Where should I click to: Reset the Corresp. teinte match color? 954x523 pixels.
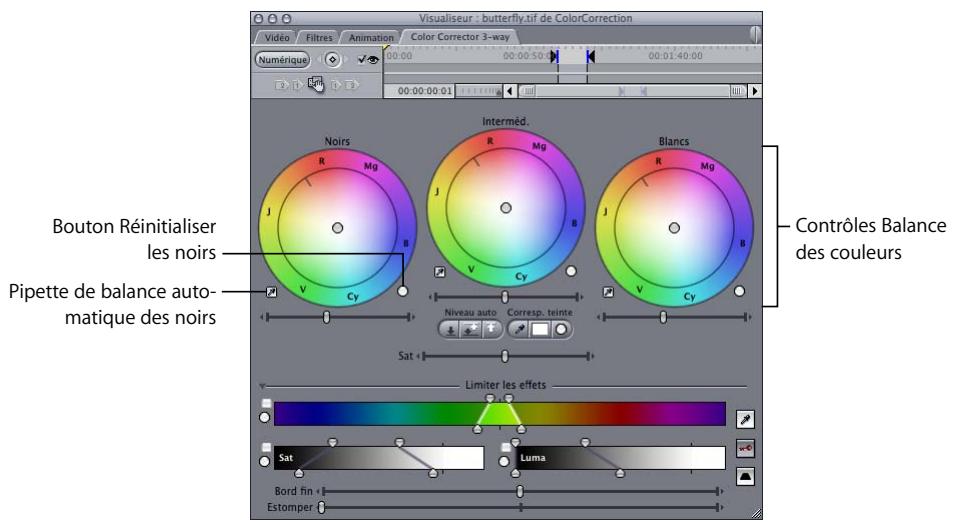[561, 330]
